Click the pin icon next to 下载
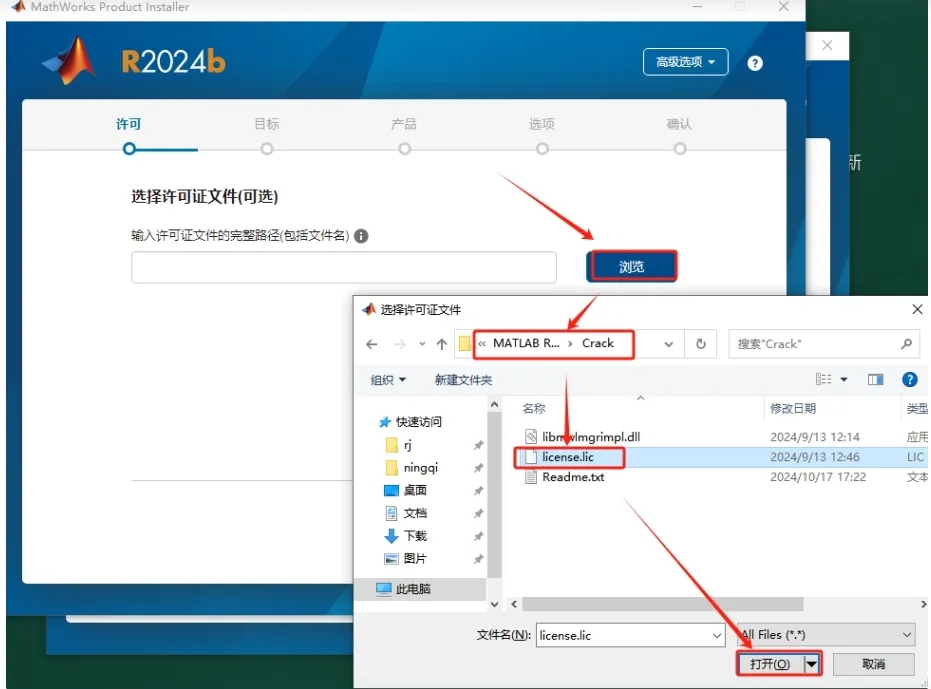The height and width of the screenshot is (689, 931). [x=478, y=536]
